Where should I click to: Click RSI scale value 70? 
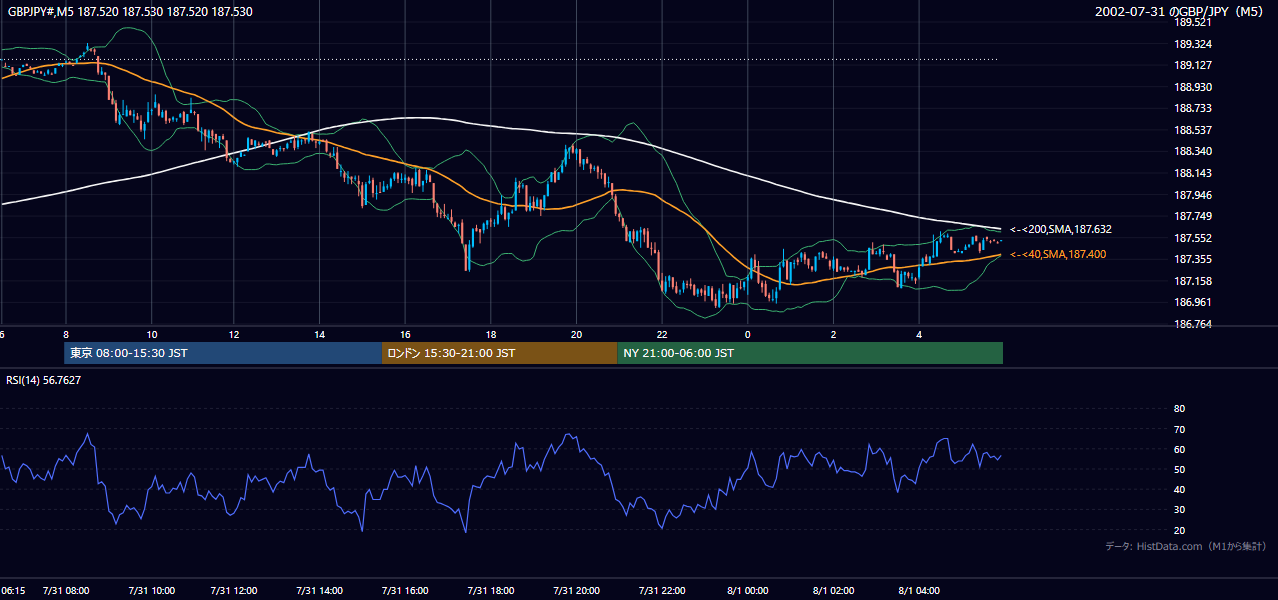click(1180, 429)
